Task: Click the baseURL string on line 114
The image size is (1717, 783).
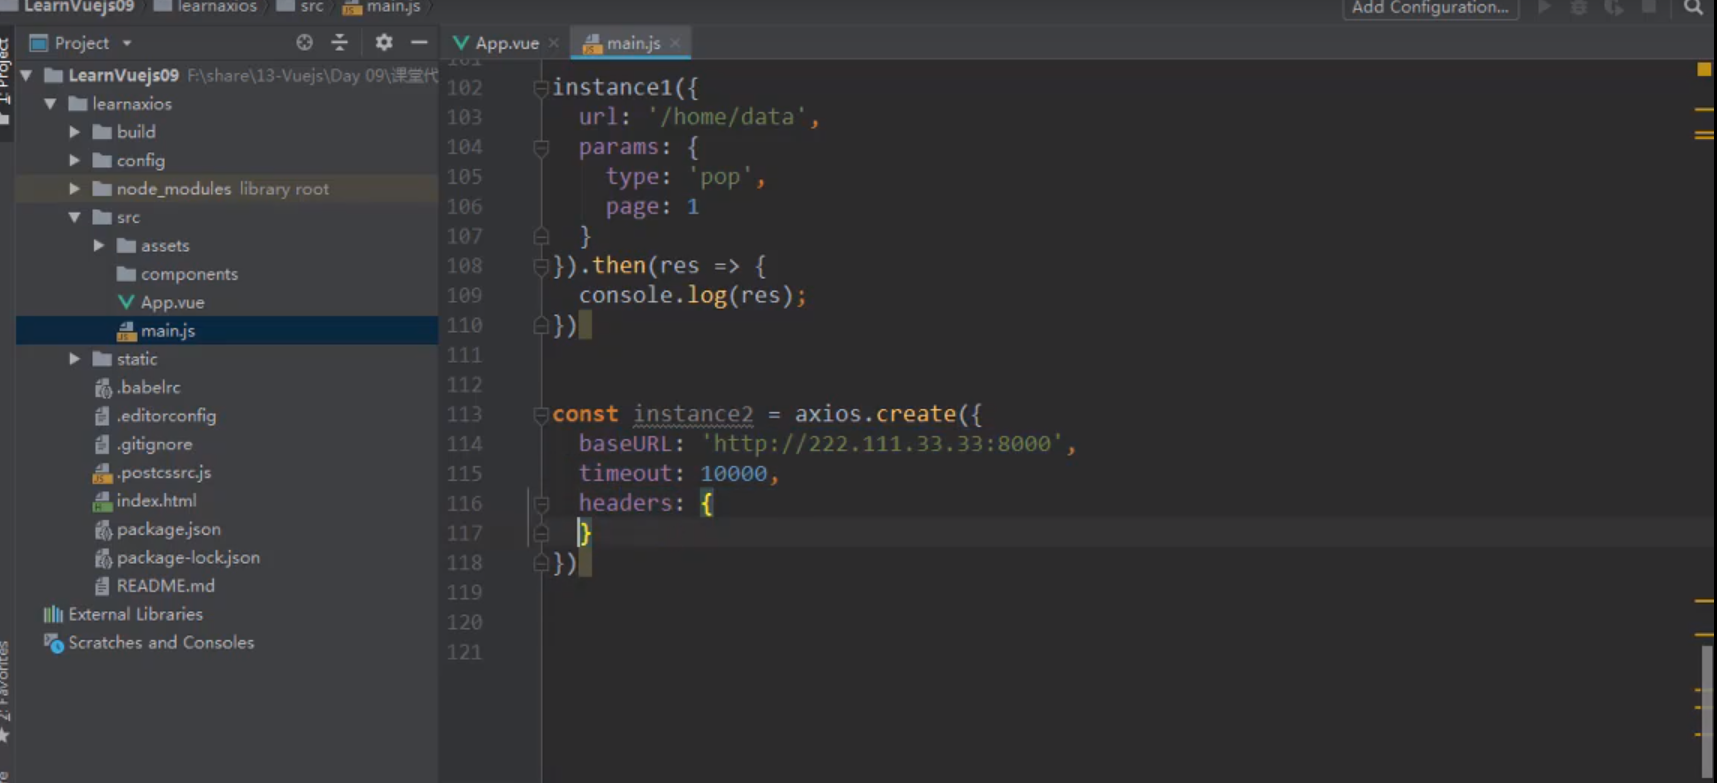Action: pyautogui.click(x=881, y=444)
